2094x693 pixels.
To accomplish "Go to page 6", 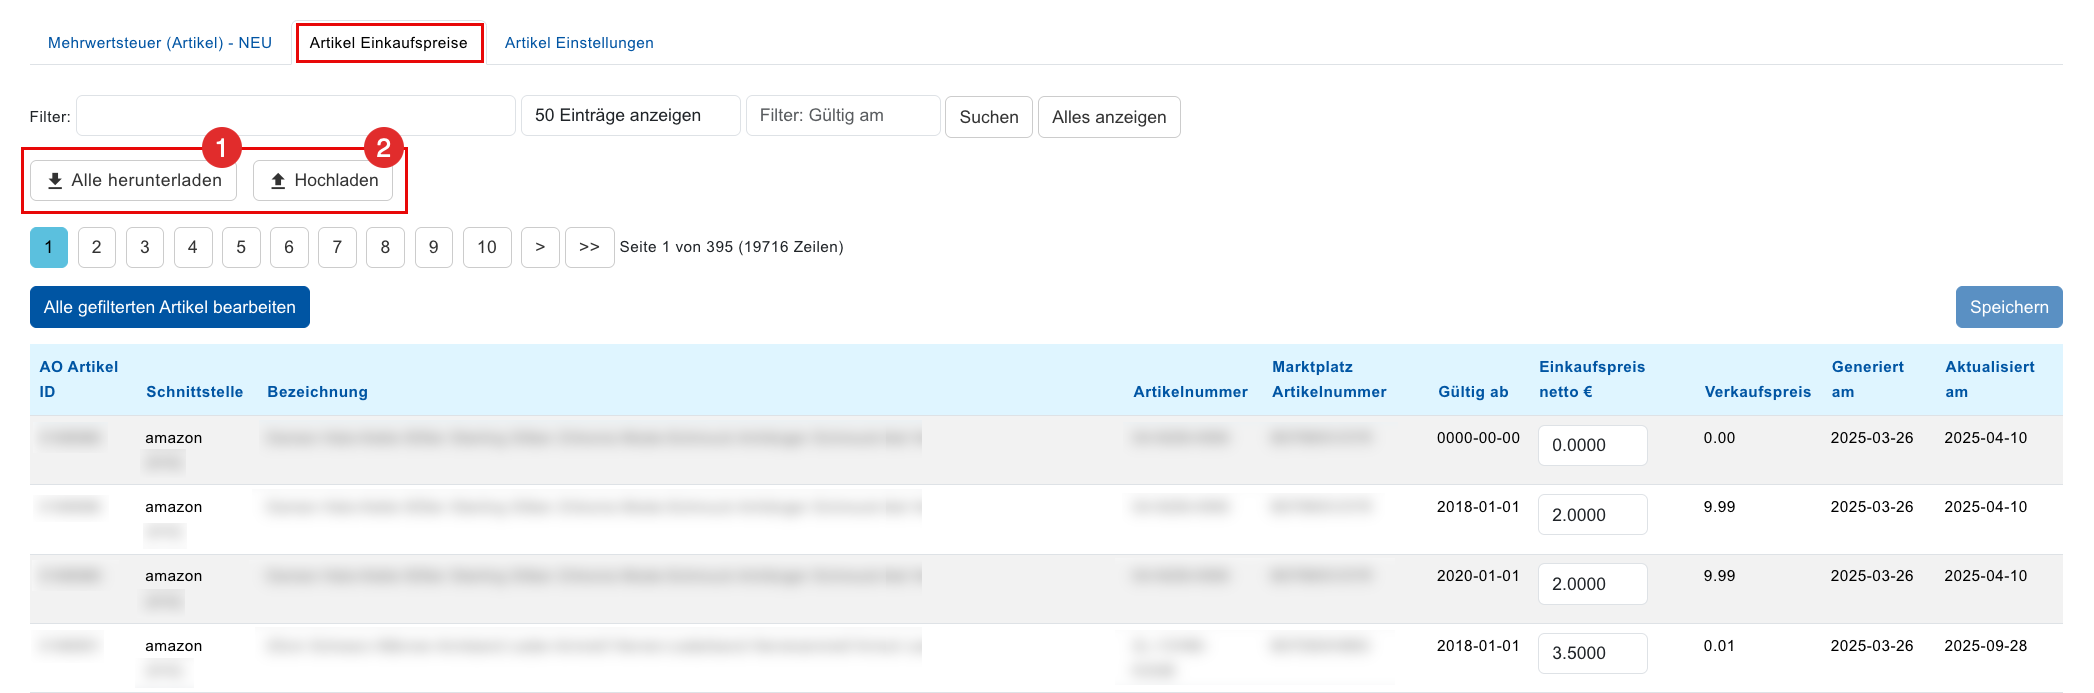I will tap(289, 247).
